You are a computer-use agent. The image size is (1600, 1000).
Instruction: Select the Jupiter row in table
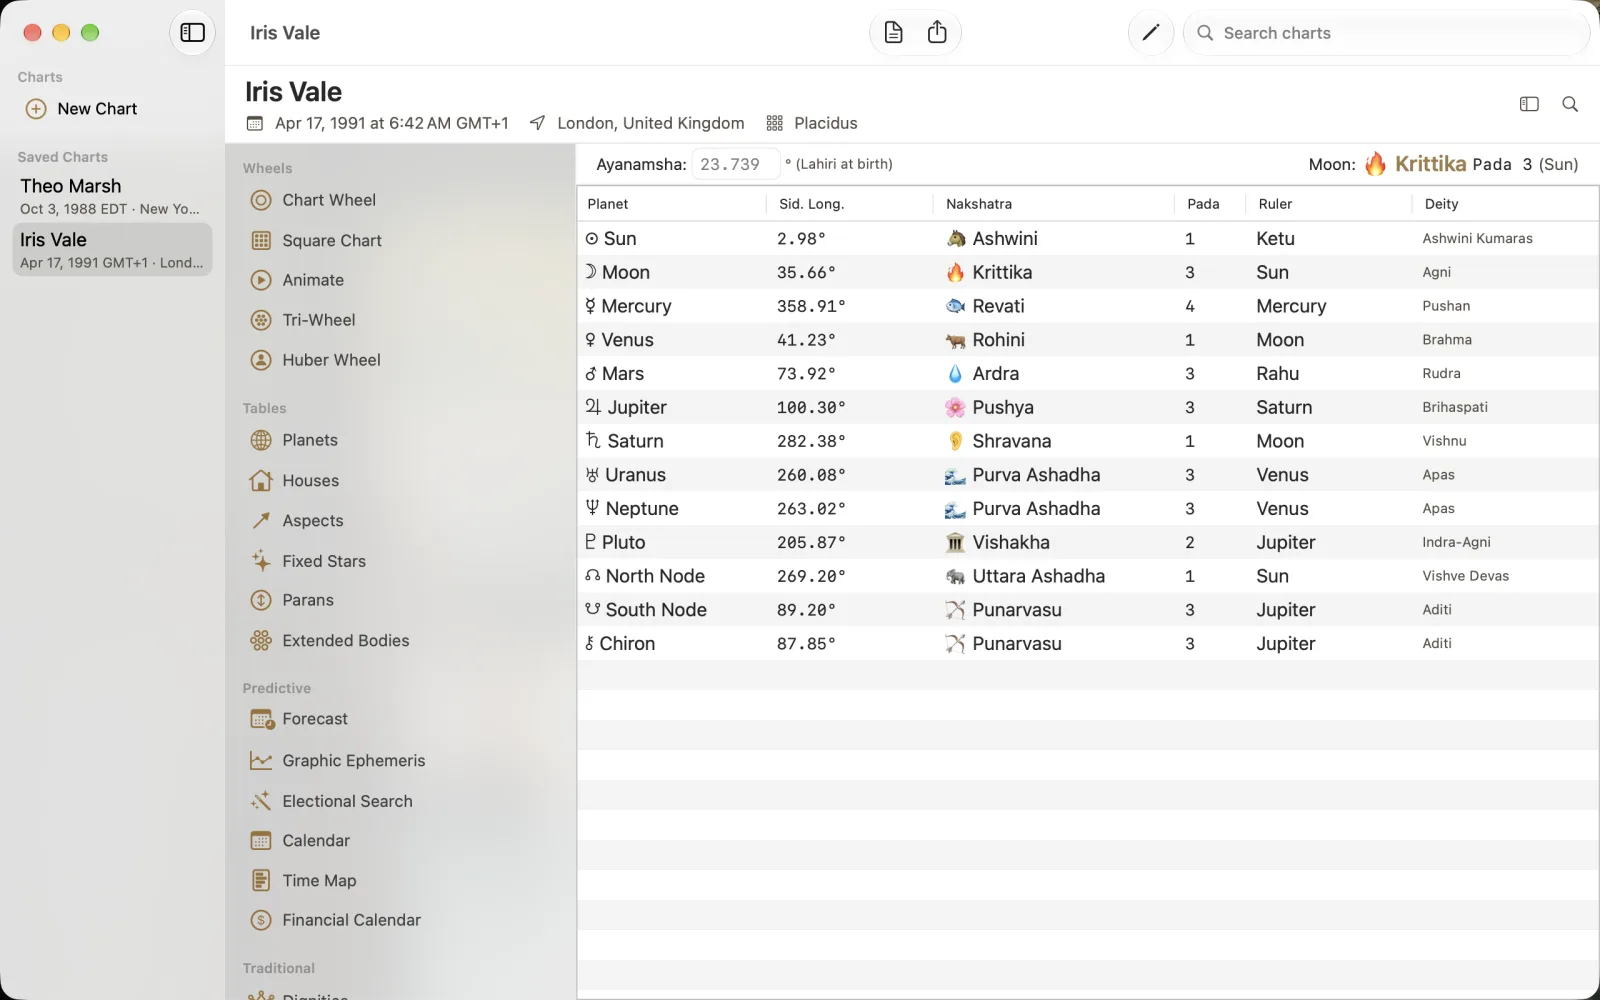[1088, 407]
